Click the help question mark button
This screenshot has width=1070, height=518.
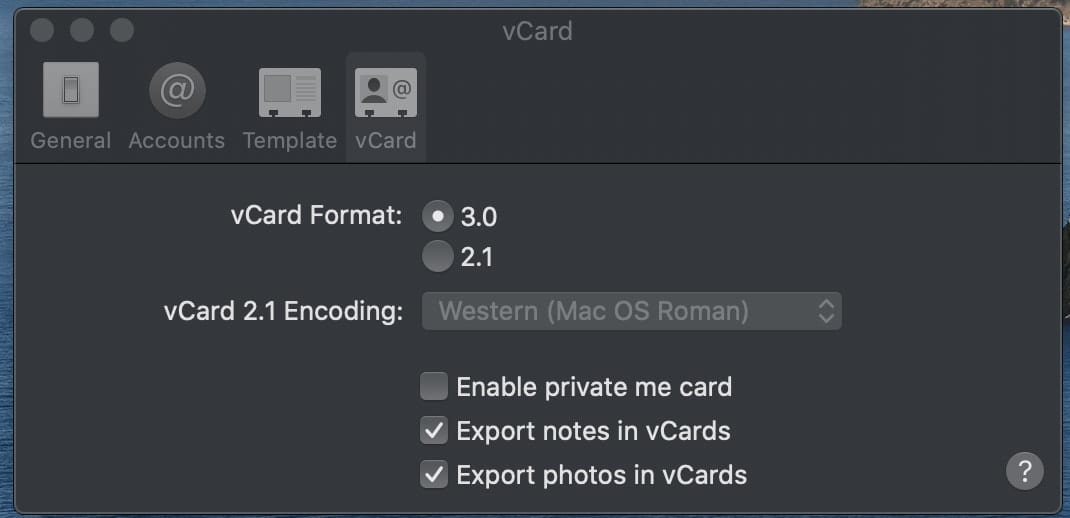[x=1024, y=470]
